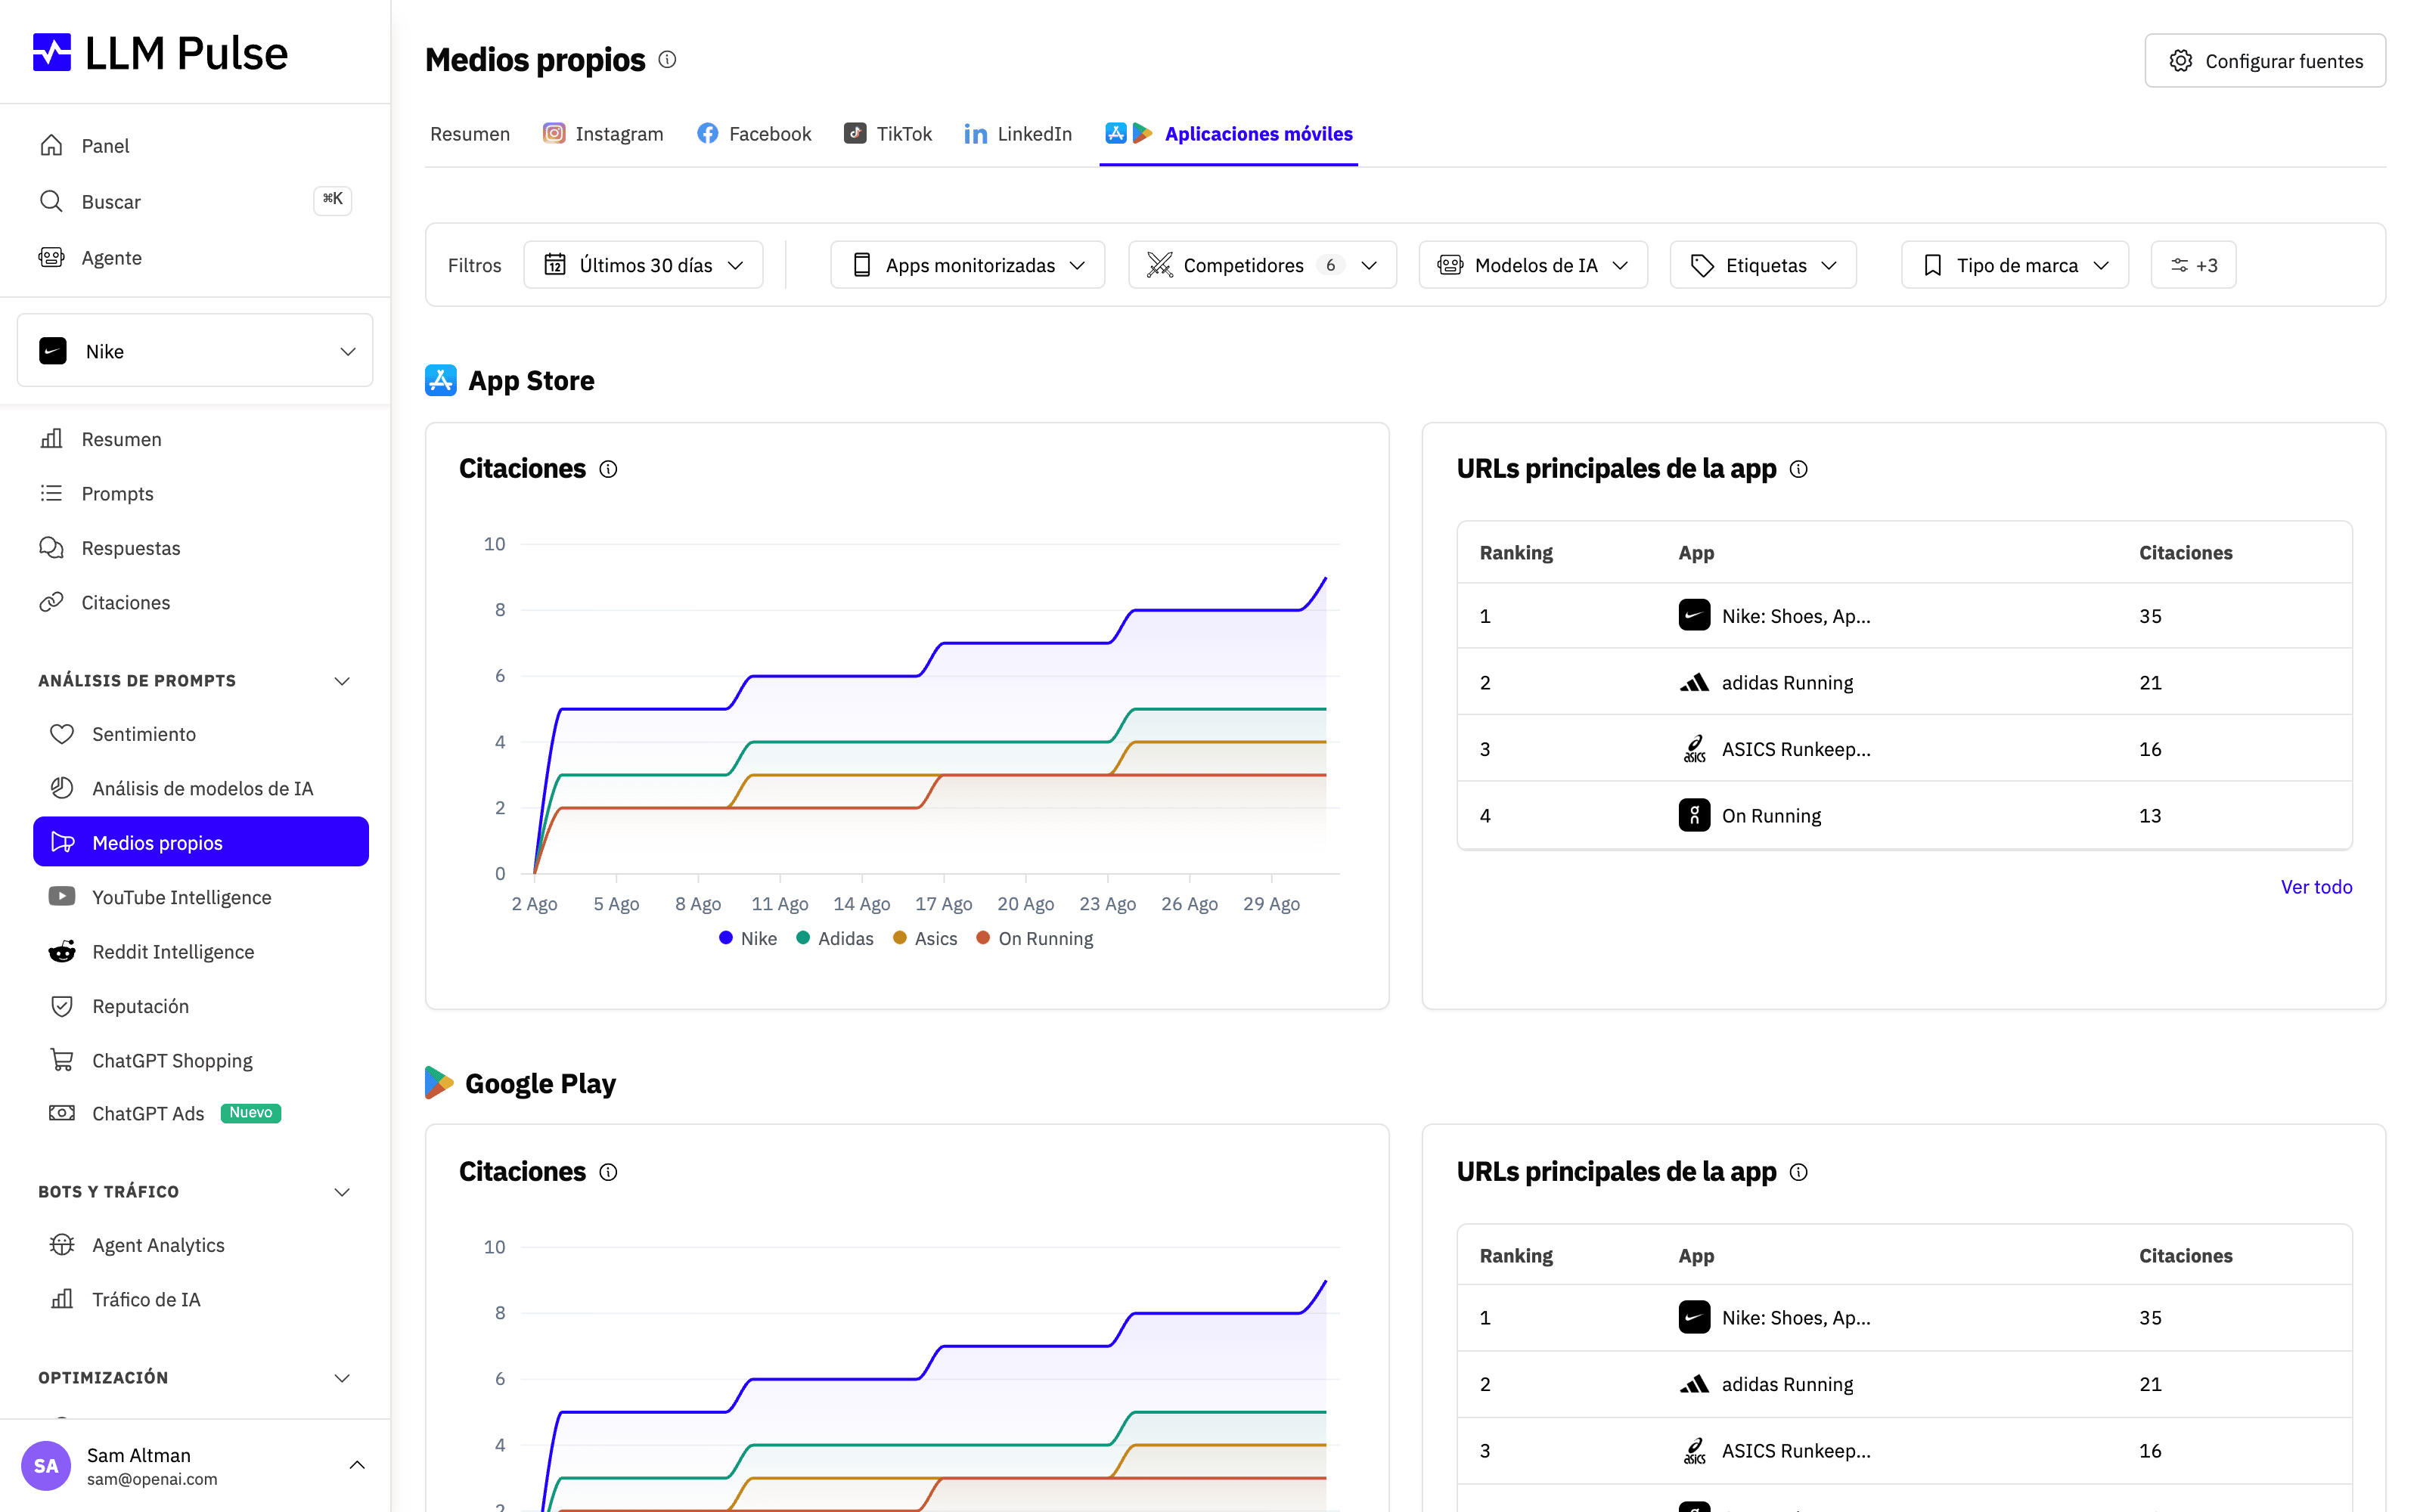Open the Apps monitorizadas dropdown
The width and height of the screenshot is (2420, 1512).
tap(967, 265)
